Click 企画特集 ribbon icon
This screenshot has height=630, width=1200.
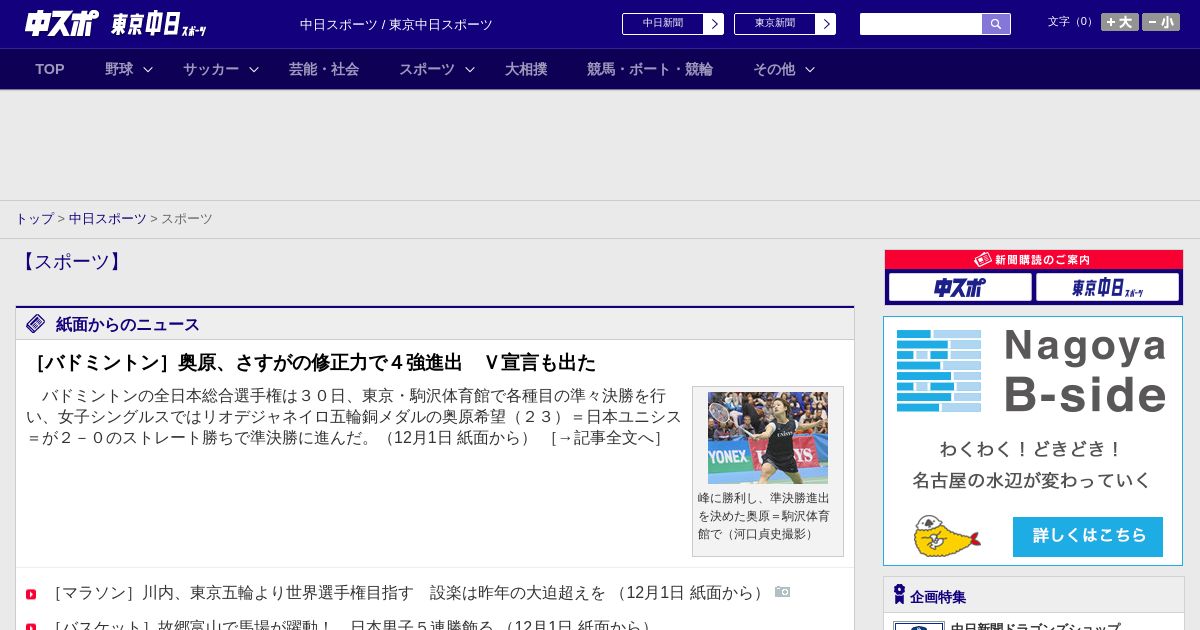point(899,594)
